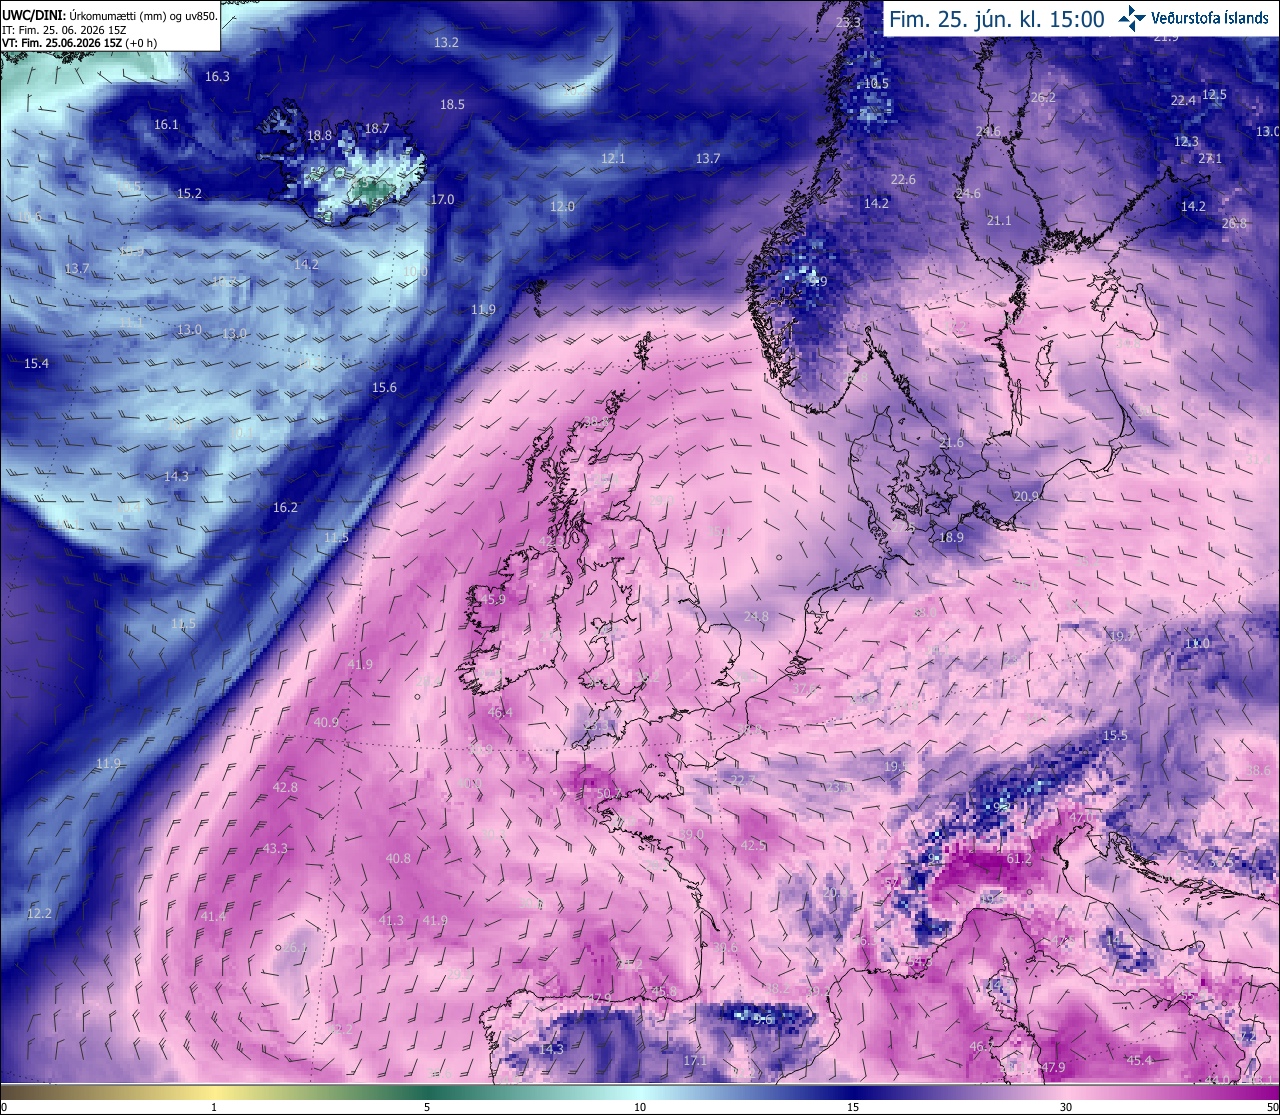Click the 18.8 value over western Iceland
Screen dimensions: 1280x1115
tap(319, 136)
